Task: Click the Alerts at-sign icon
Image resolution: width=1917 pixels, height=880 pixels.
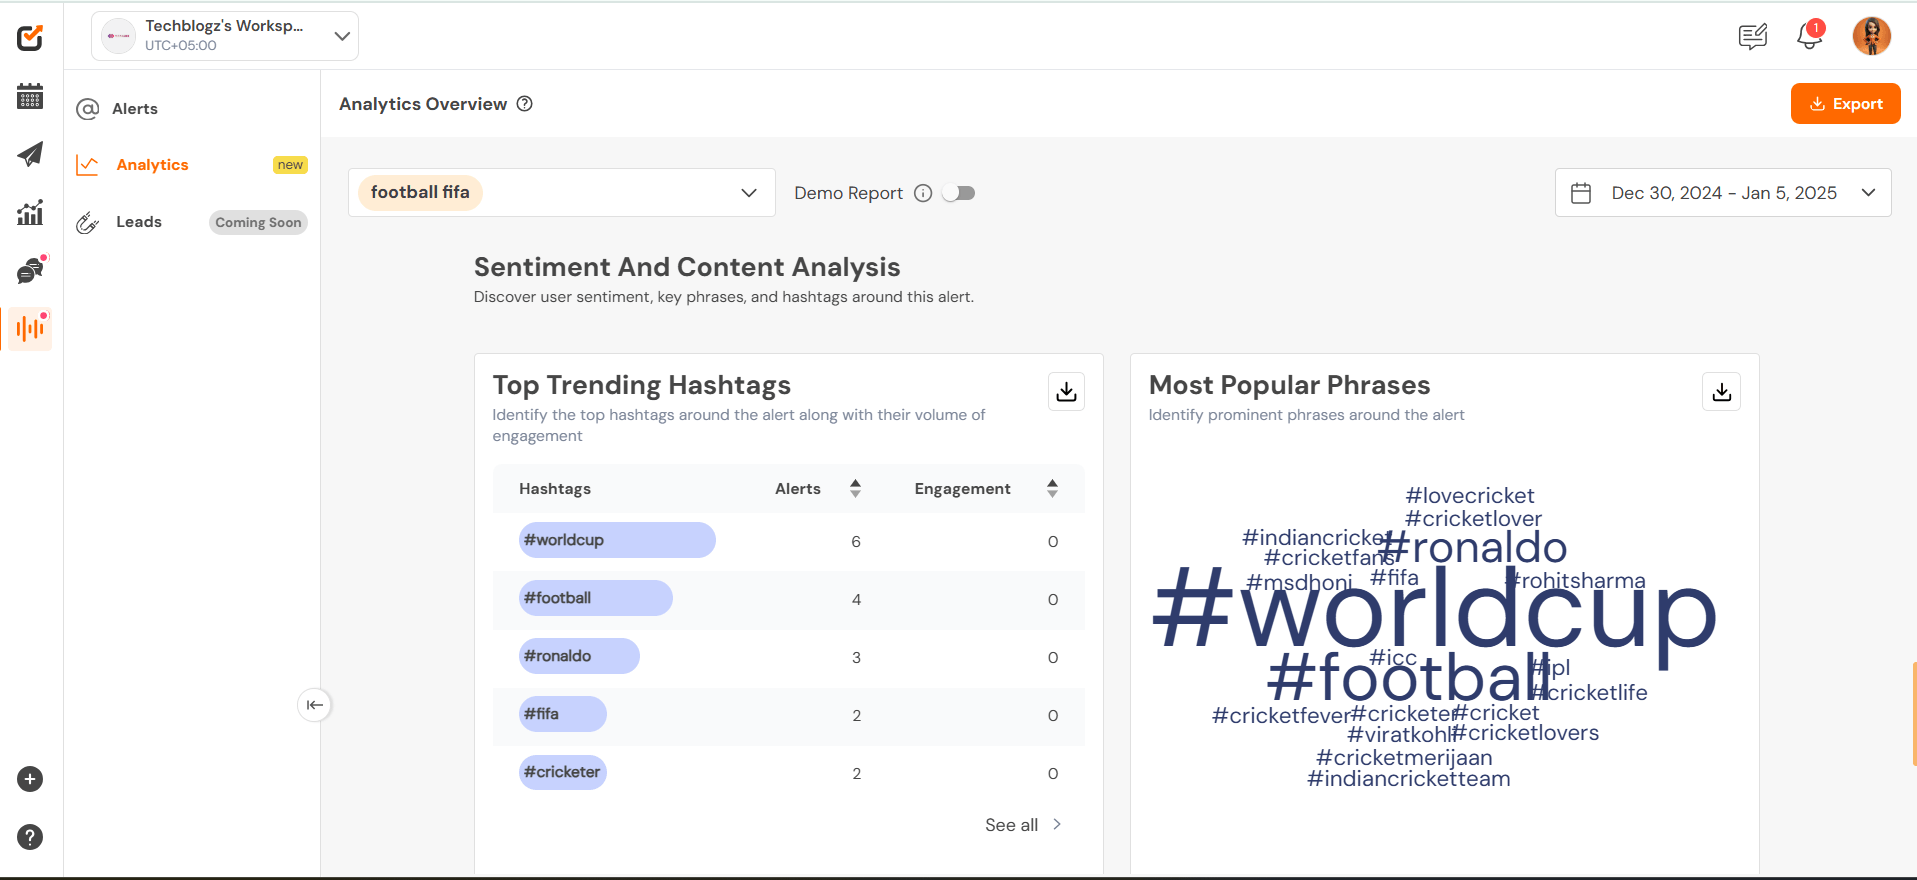Action: [88, 109]
